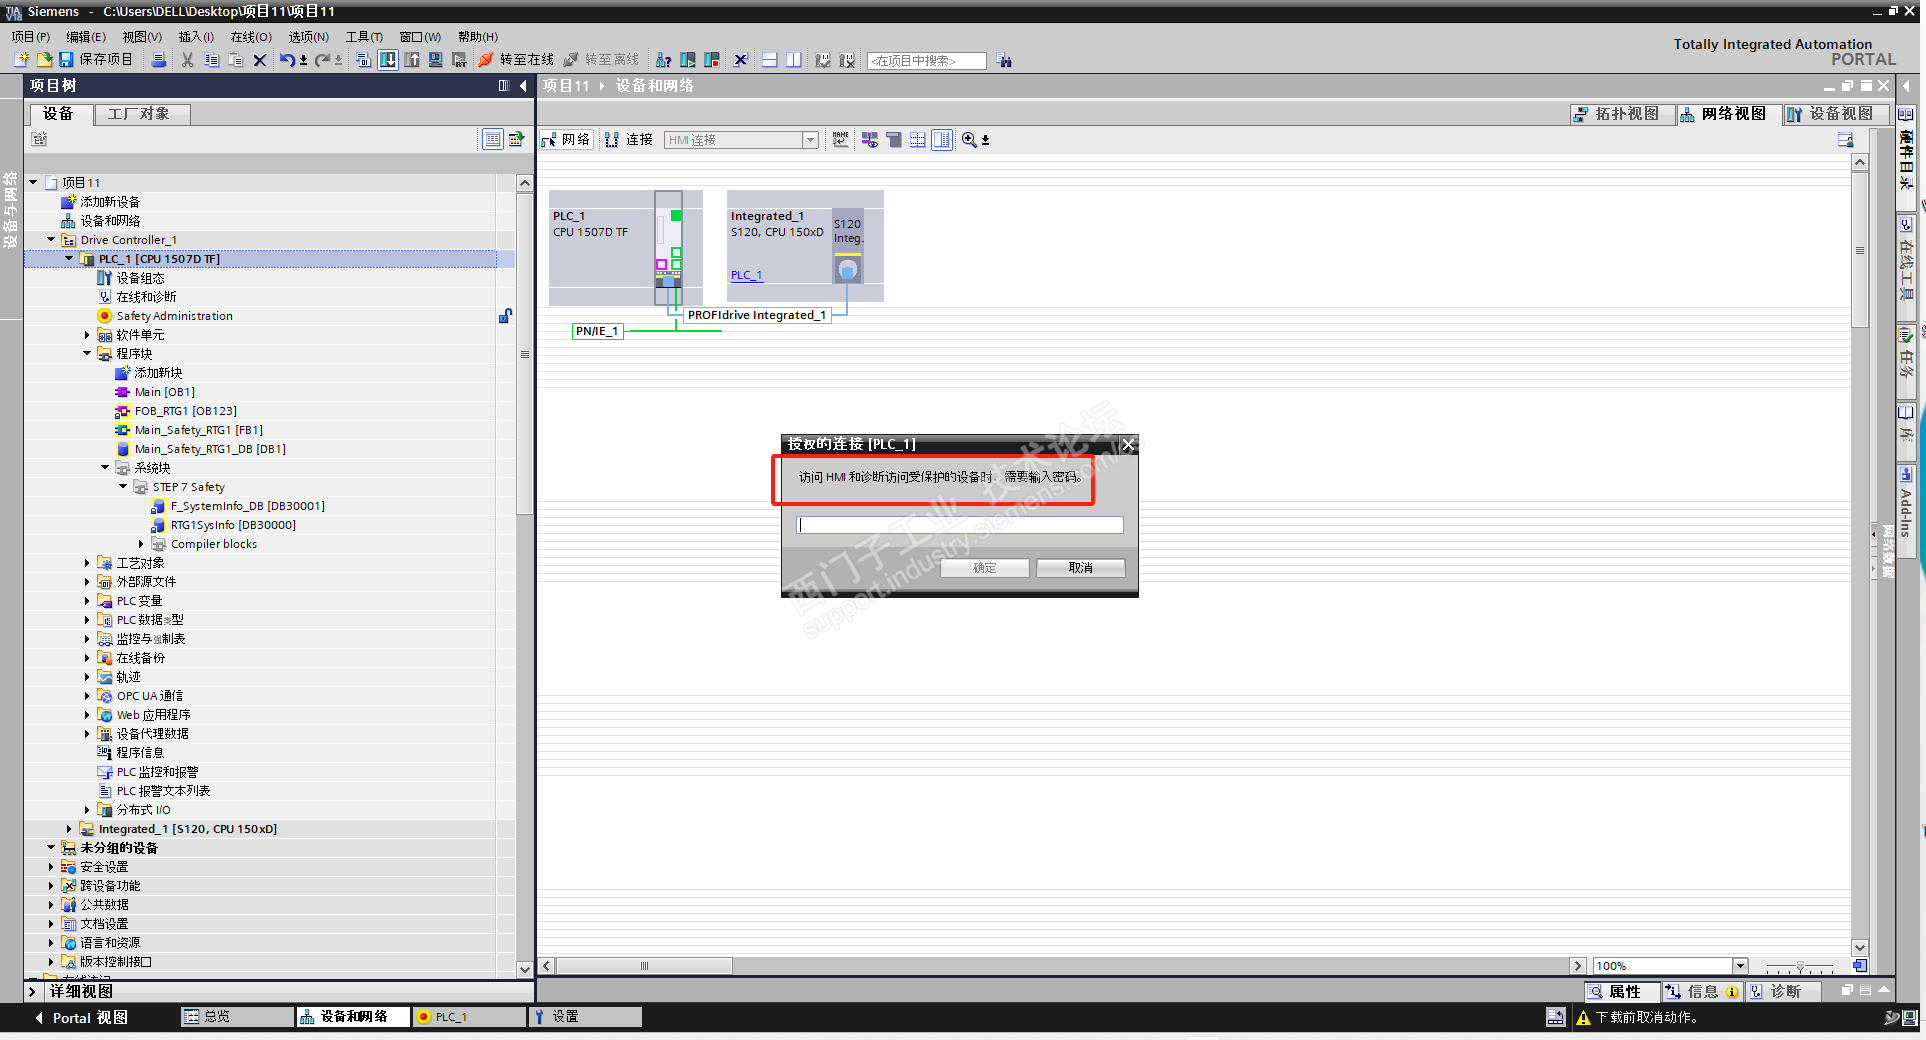Create a new project with the toolbar icon
Screen dimensions: 1926x1040
21,60
